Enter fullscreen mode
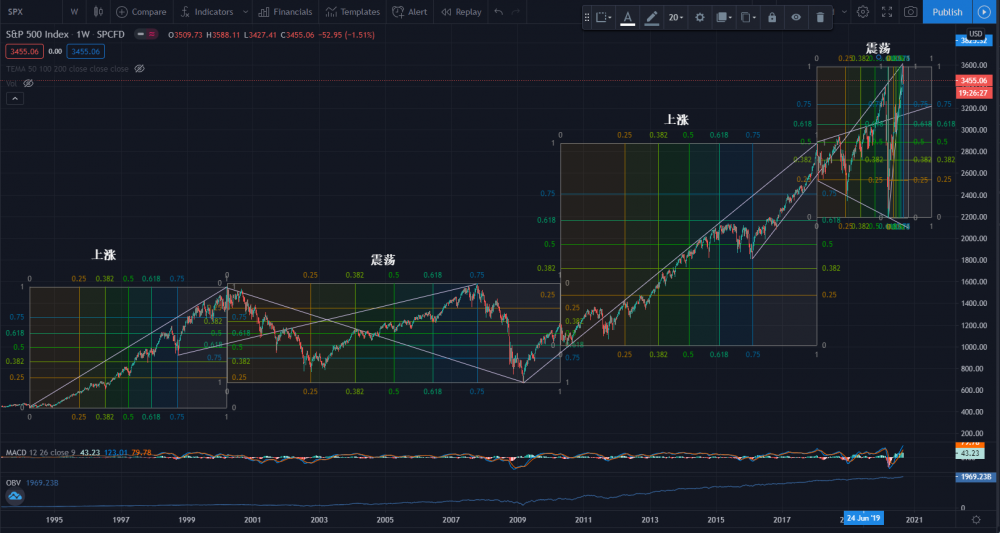 (x=887, y=12)
